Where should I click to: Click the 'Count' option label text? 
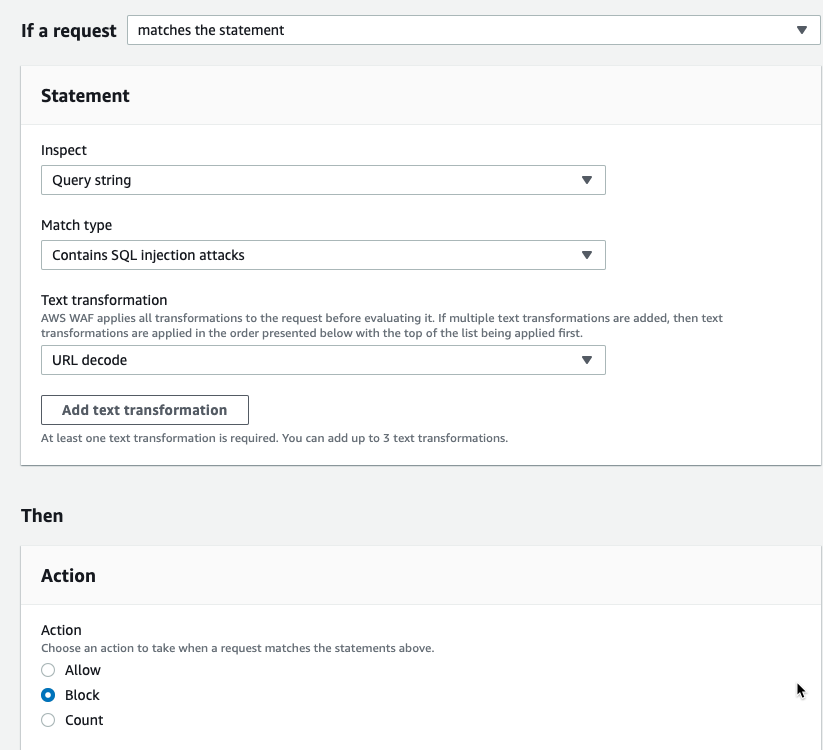coord(84,720)
